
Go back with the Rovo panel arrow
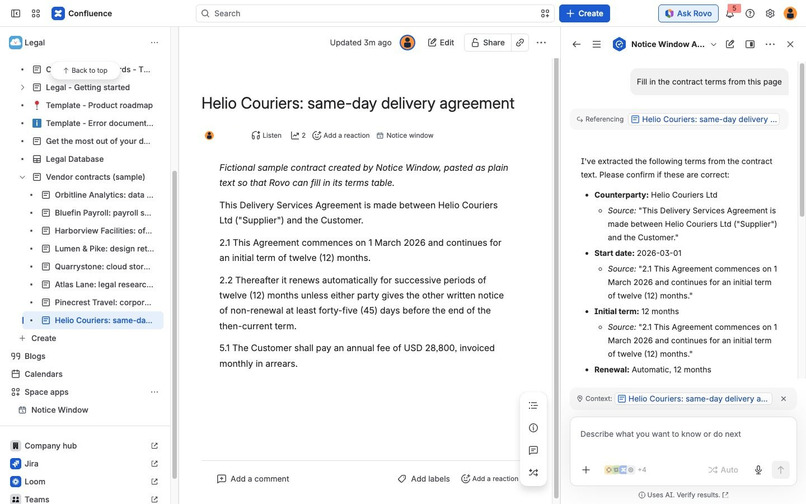[x=576, y=44]
